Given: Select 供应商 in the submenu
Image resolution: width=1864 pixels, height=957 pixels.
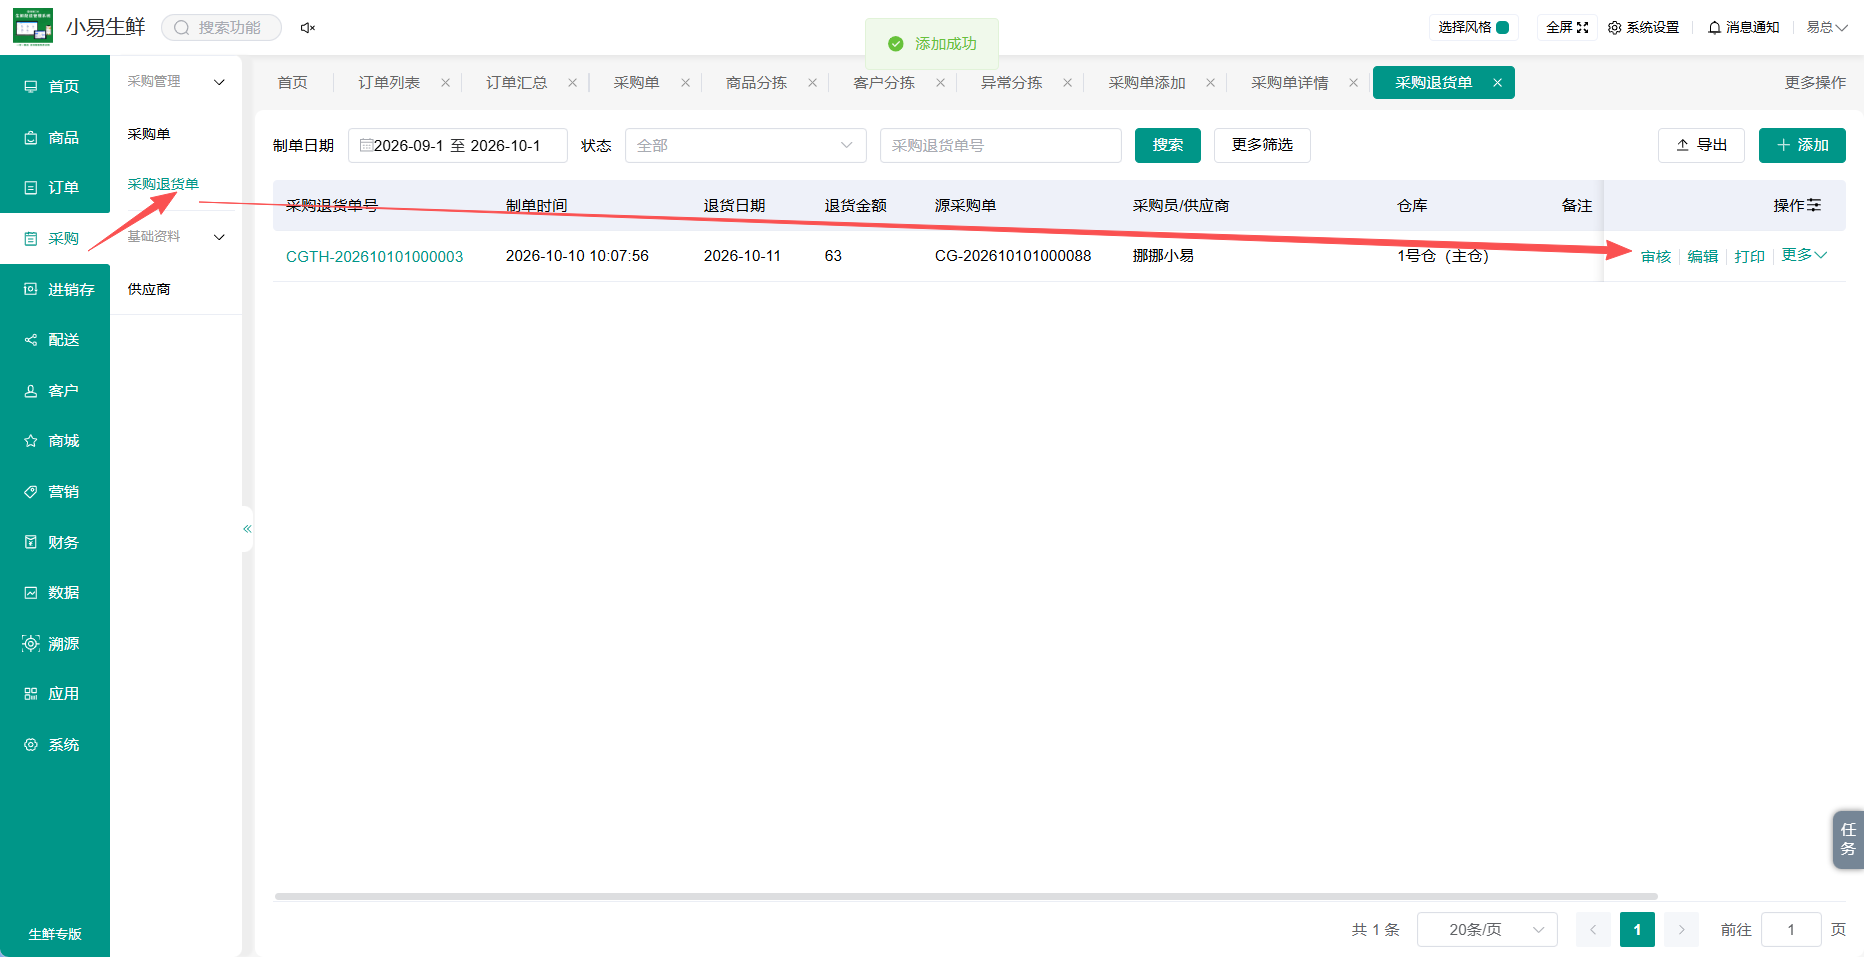Looking at the screenshot, I should tap(149, 289).
